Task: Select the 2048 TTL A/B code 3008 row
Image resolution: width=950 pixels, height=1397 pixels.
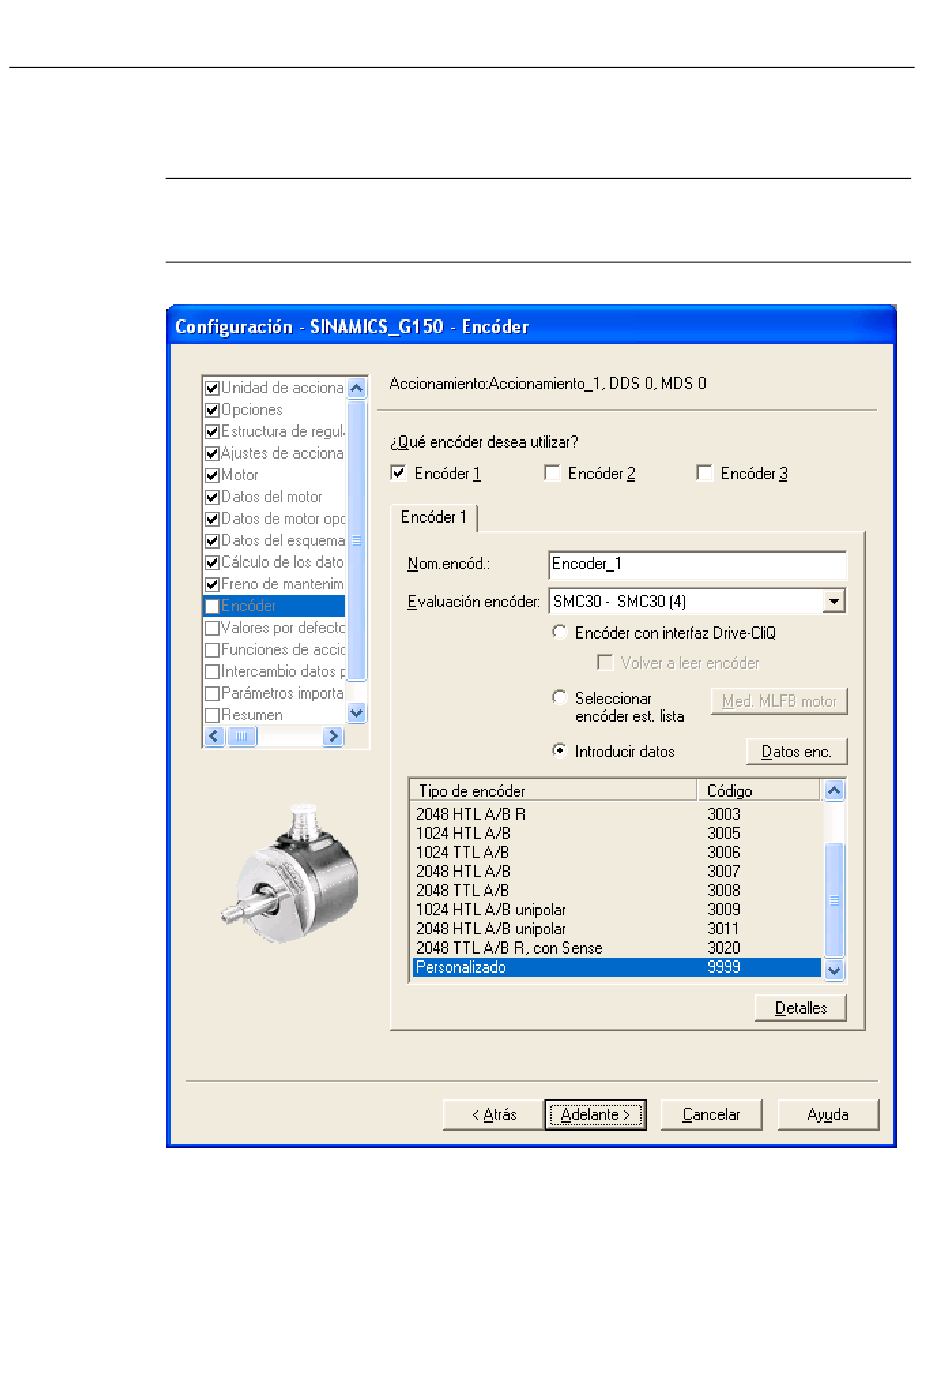Action: [616, 890]
